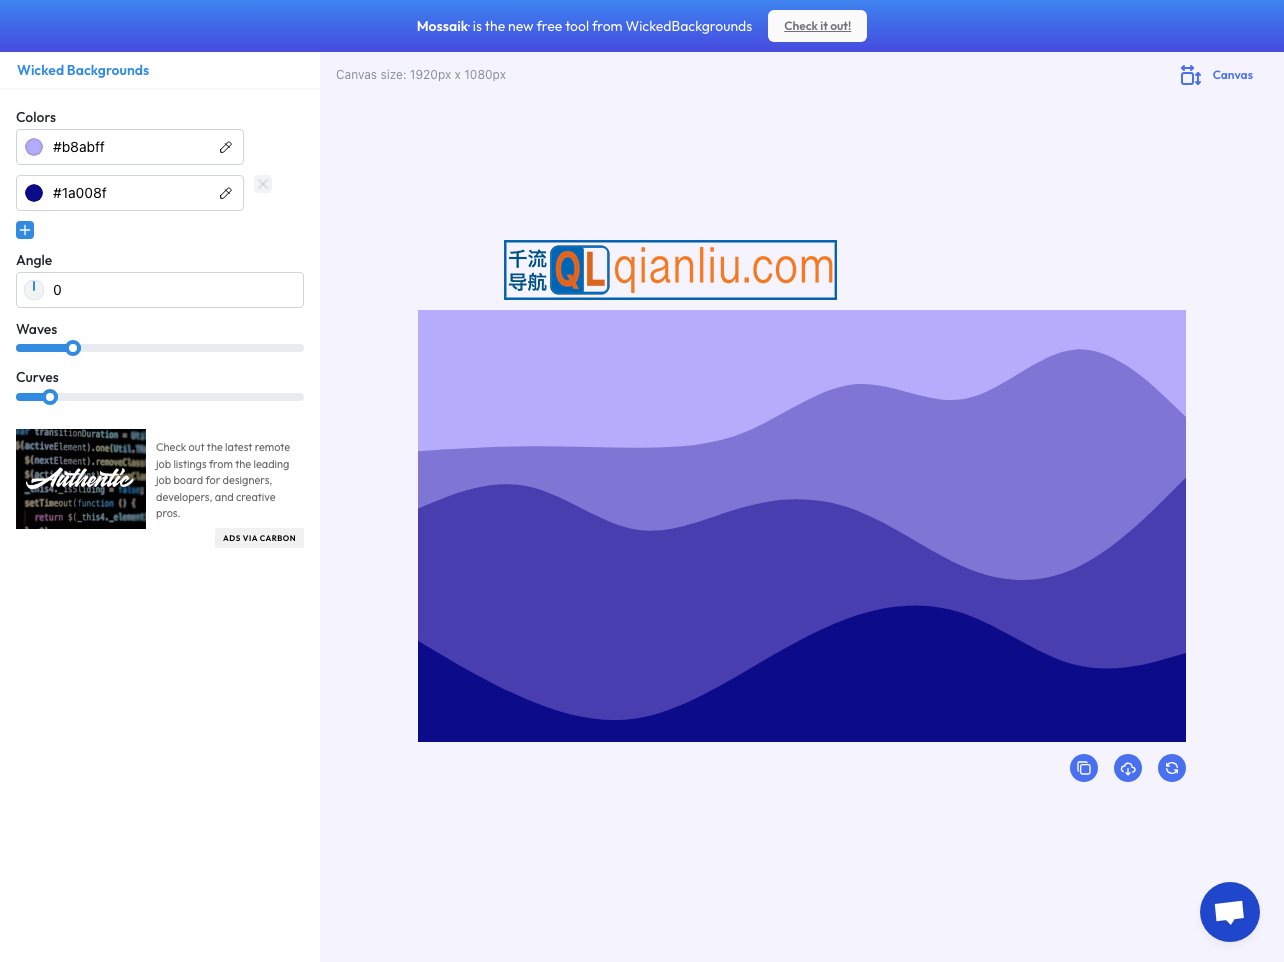The image size is (1284, 962).
Task: Click the copy SVG icon below canvas
Action: tap(1084, 768)
